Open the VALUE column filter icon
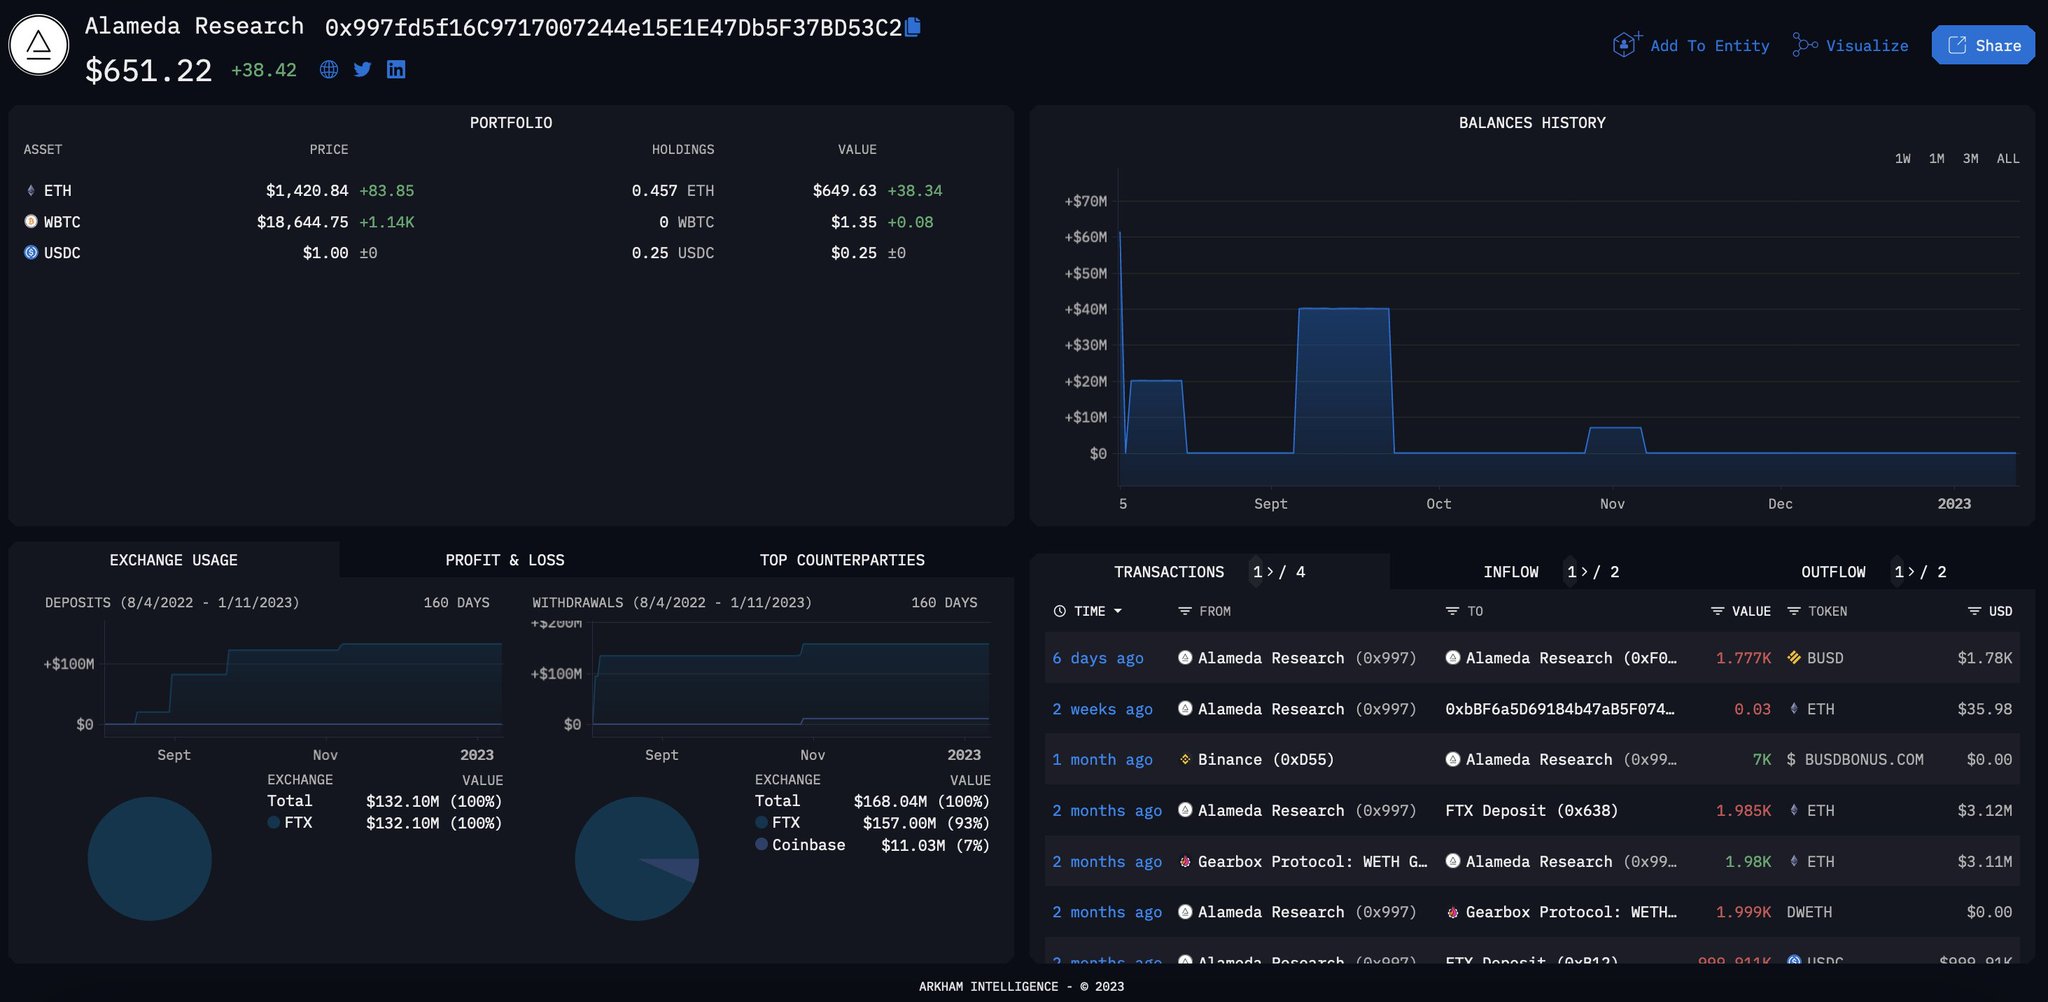The width and height of the screenshot is (2048, 1002). point(1718,611)
